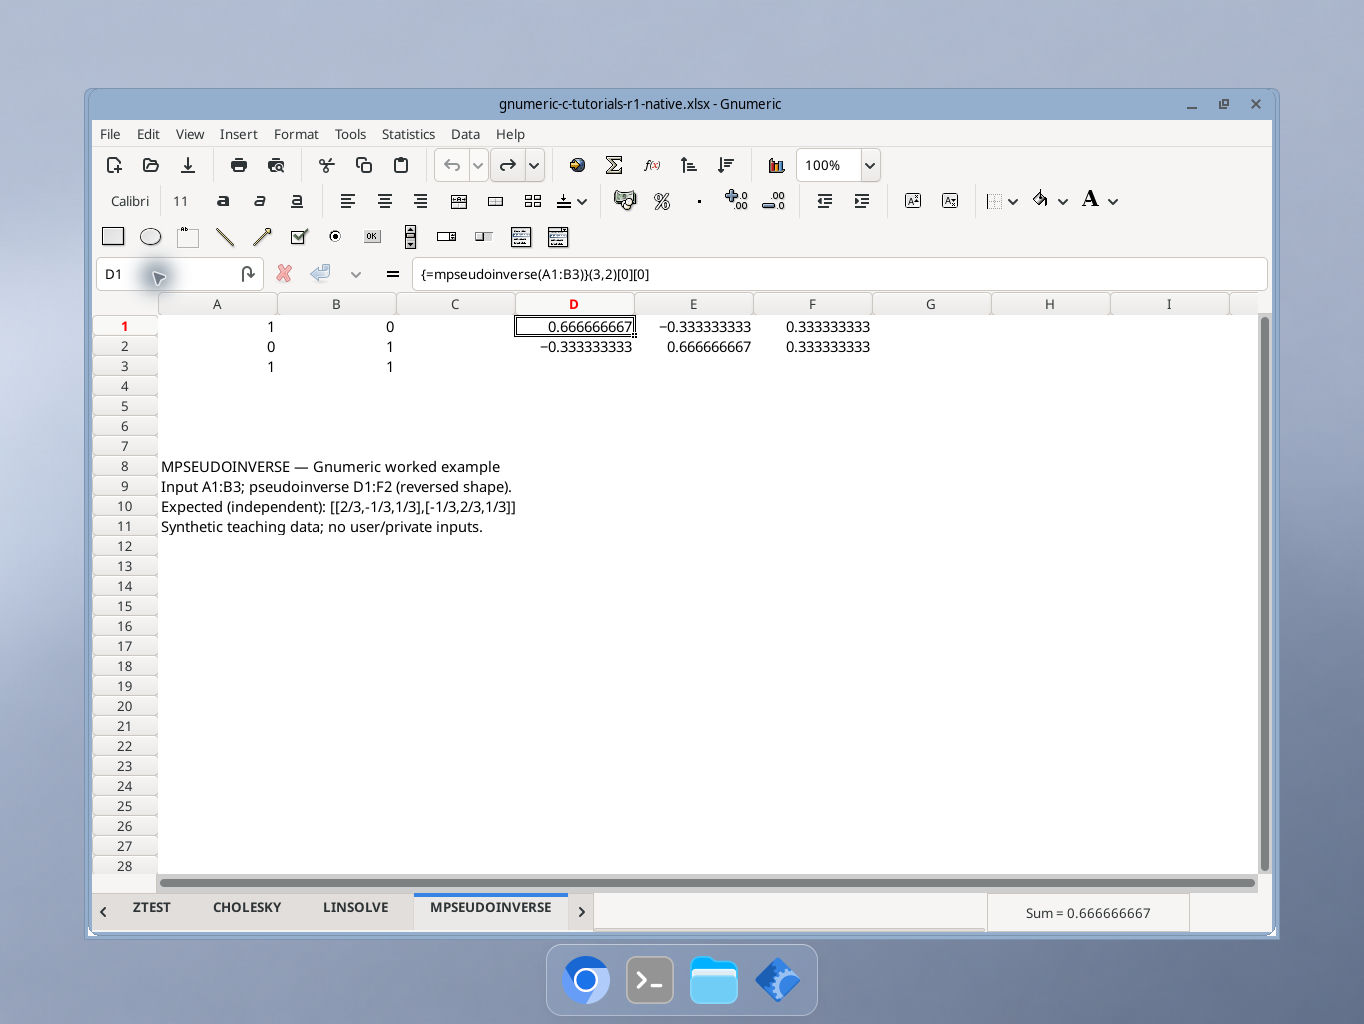Print the current sheet

point(239,165)
